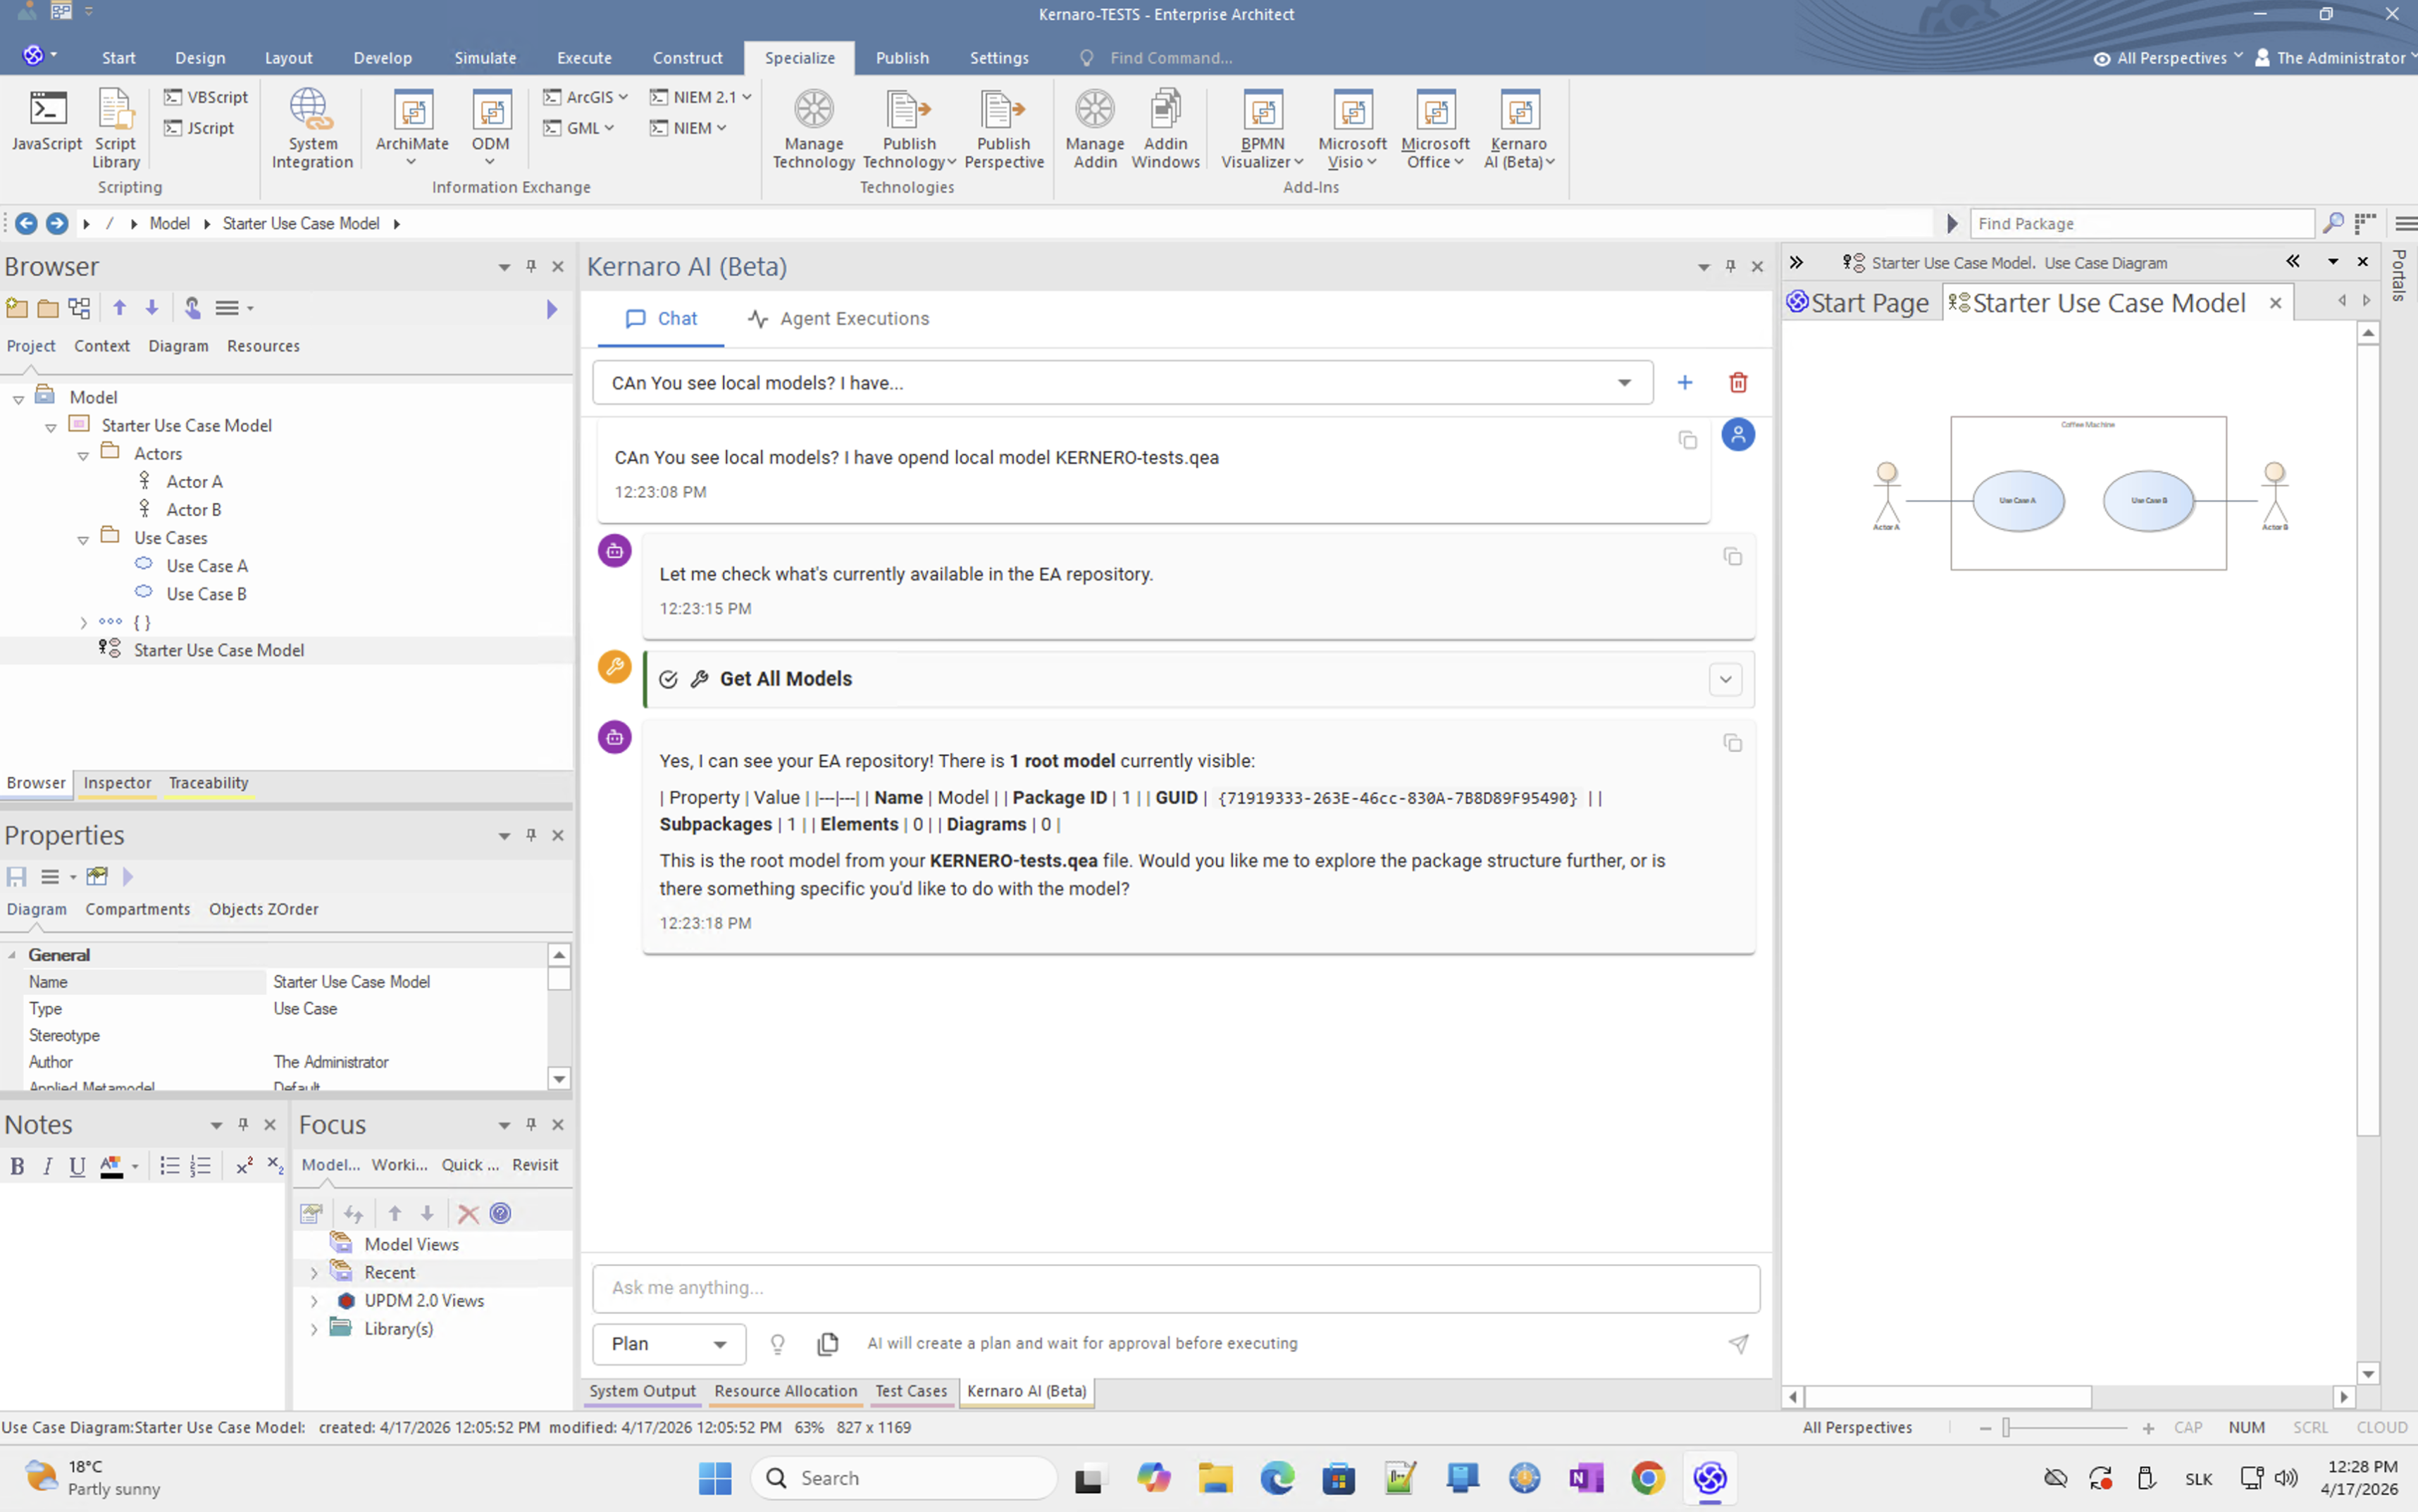Image resolution: width=2418 pixels, height=1512 pixels.
Task: Switch to the Inspector tab
Action: pyautogui.click(x=117, y=783)
